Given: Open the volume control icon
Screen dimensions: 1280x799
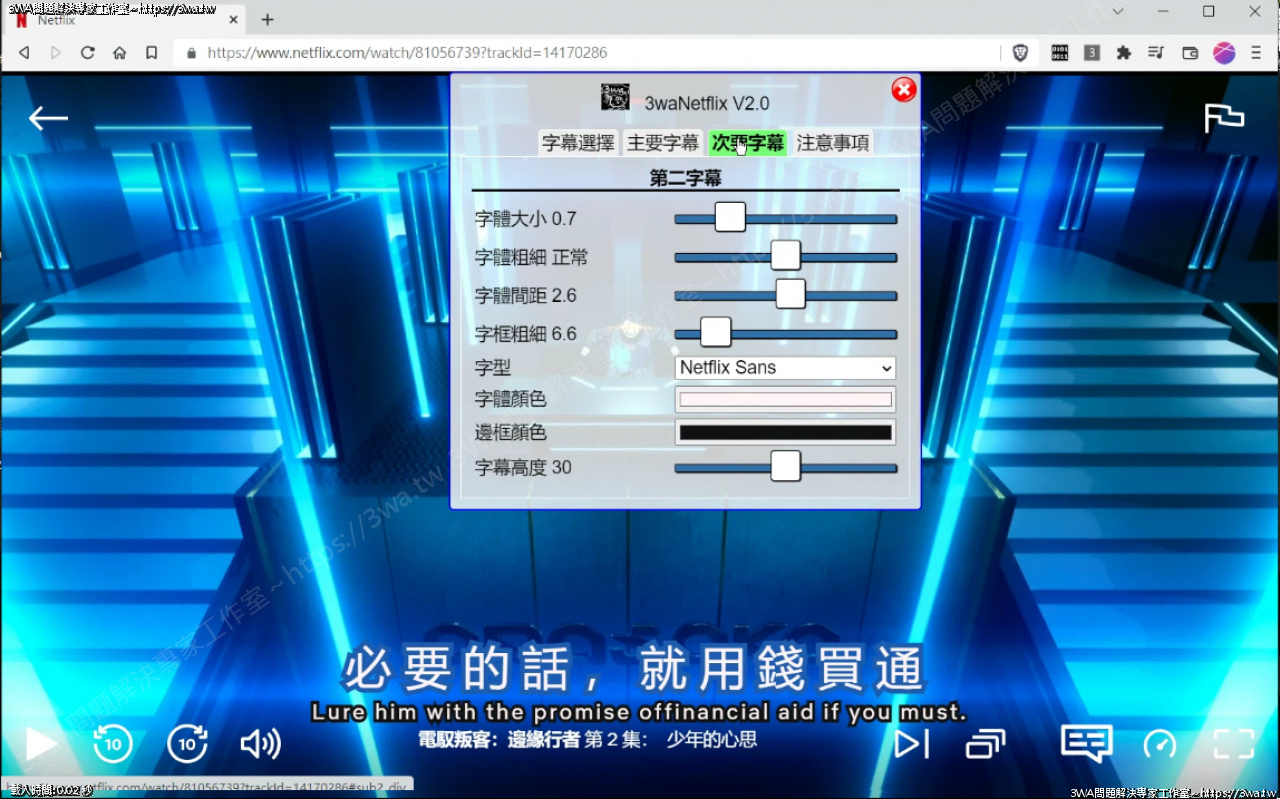Looking at the screenshot, I should tap(258, 744).
